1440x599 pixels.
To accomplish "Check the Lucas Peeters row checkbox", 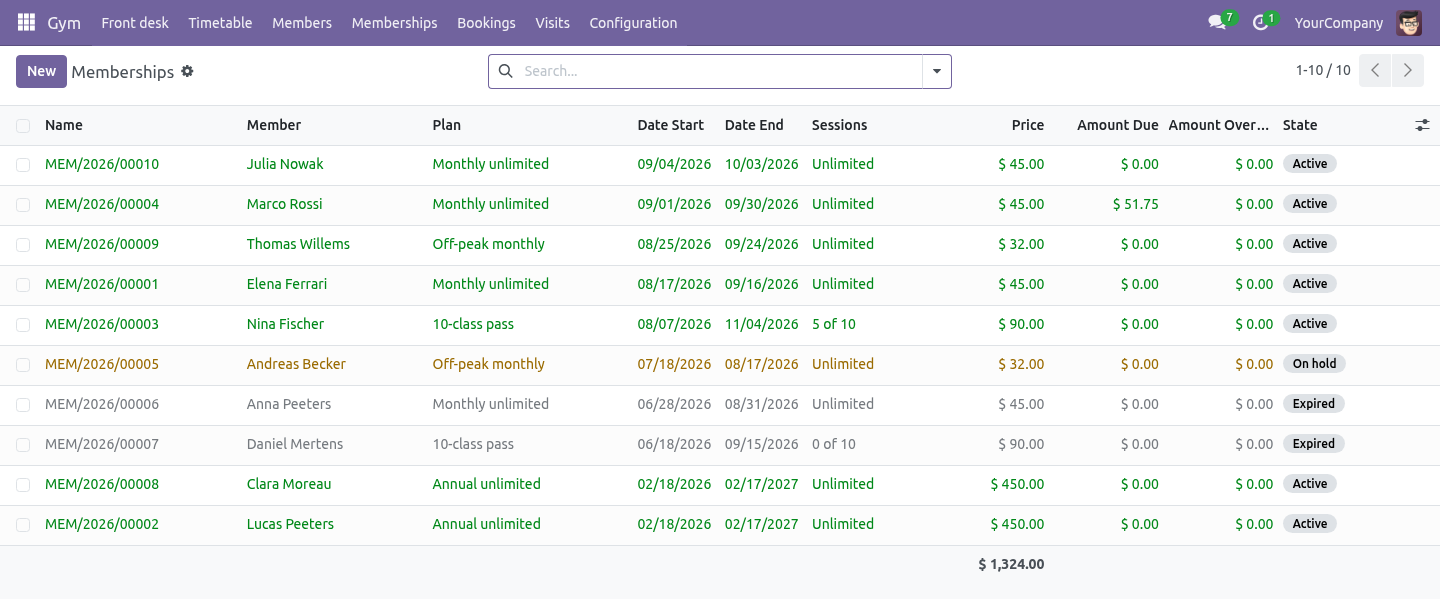I will pos(23,525).
